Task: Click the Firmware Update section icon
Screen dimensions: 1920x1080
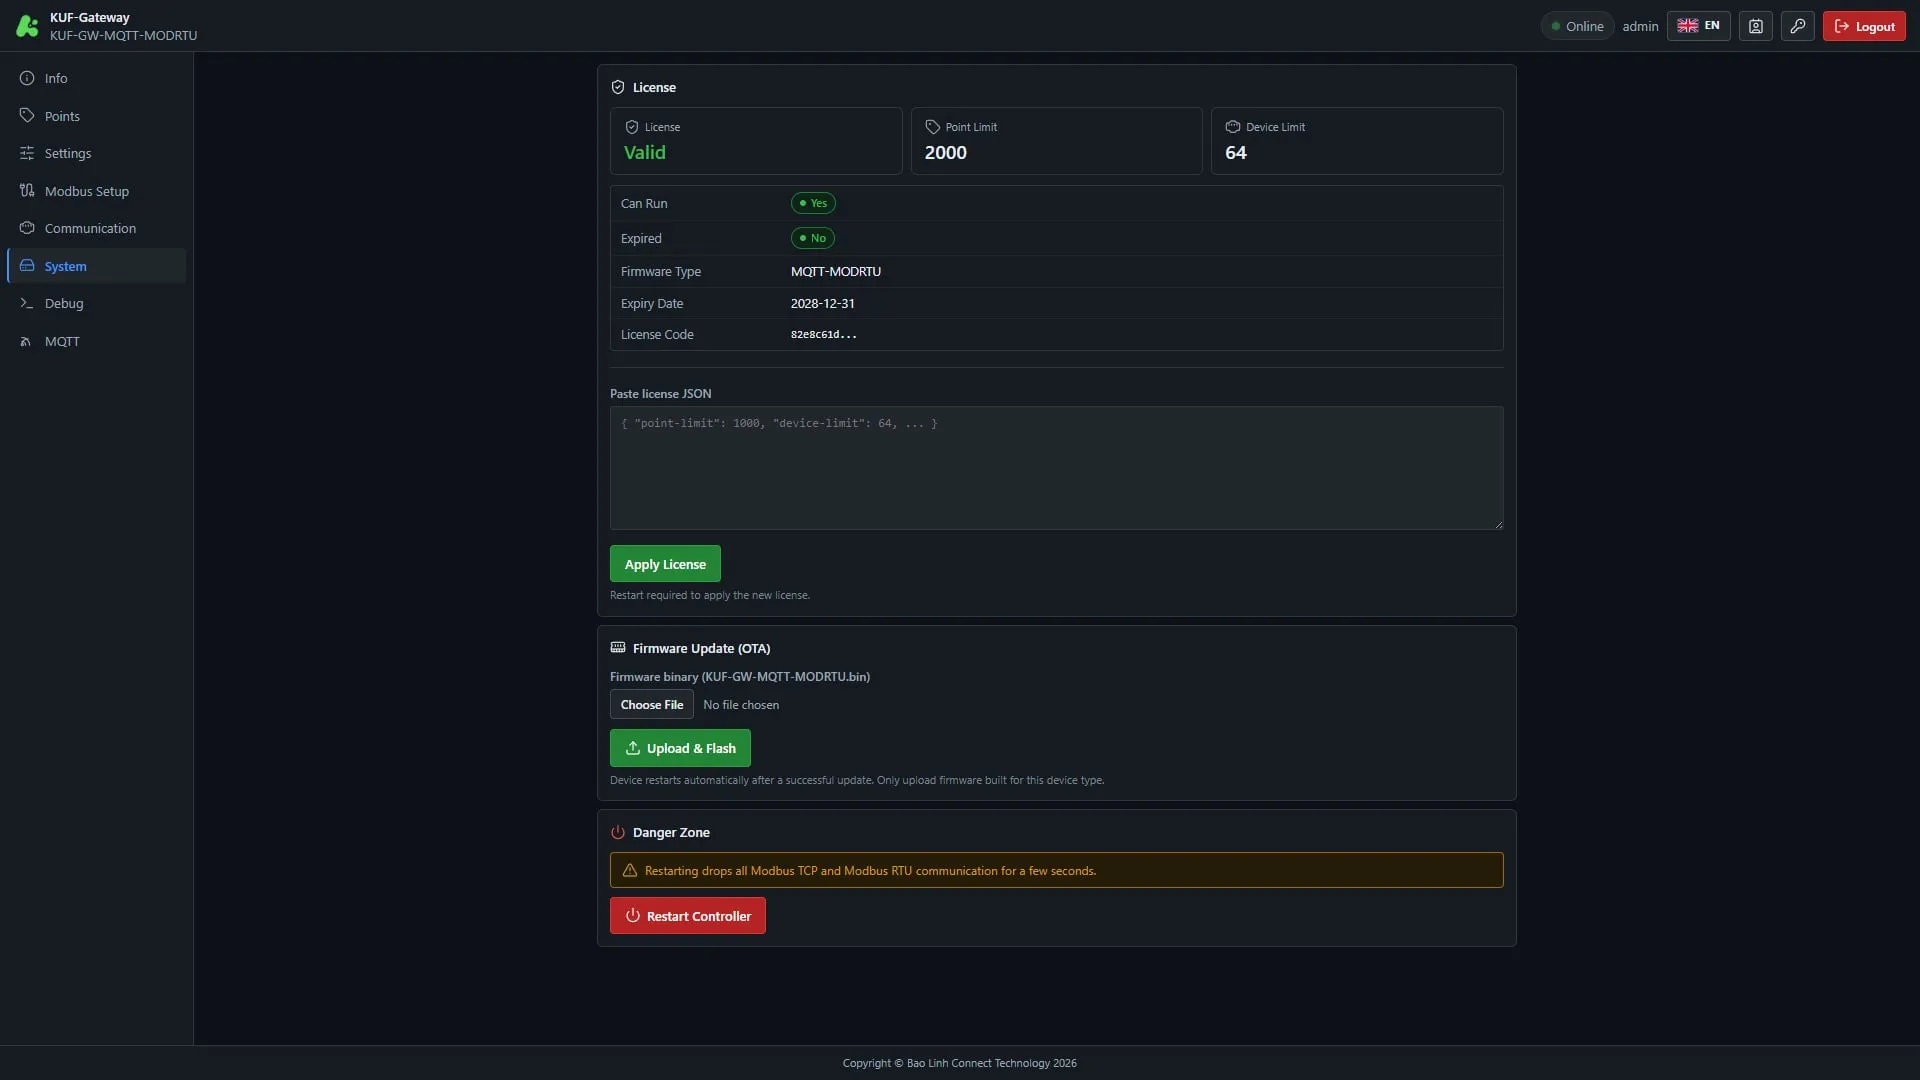Action: [x=618, y=648]
